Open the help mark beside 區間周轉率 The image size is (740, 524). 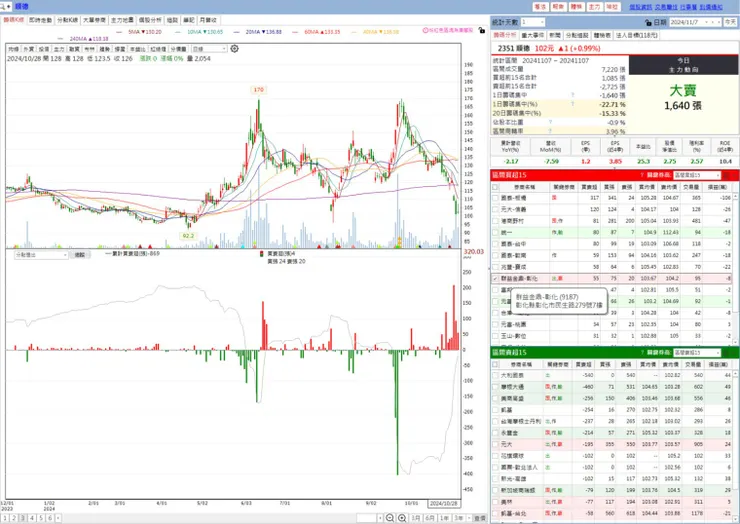[550, 131]
